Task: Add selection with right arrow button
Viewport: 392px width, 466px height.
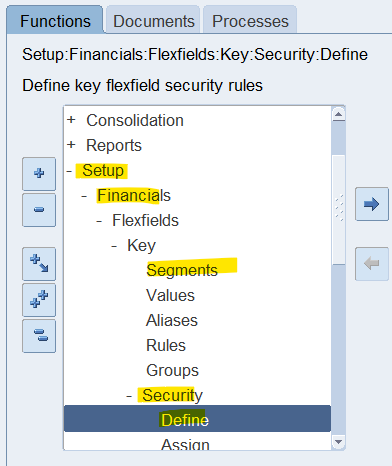Action: (372, 204)
